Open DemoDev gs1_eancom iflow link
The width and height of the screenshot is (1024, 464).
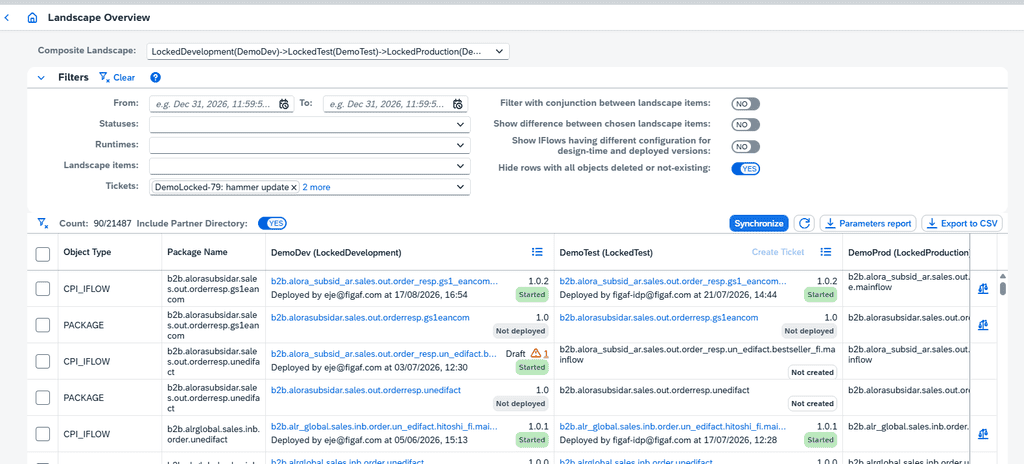(384, 281)
